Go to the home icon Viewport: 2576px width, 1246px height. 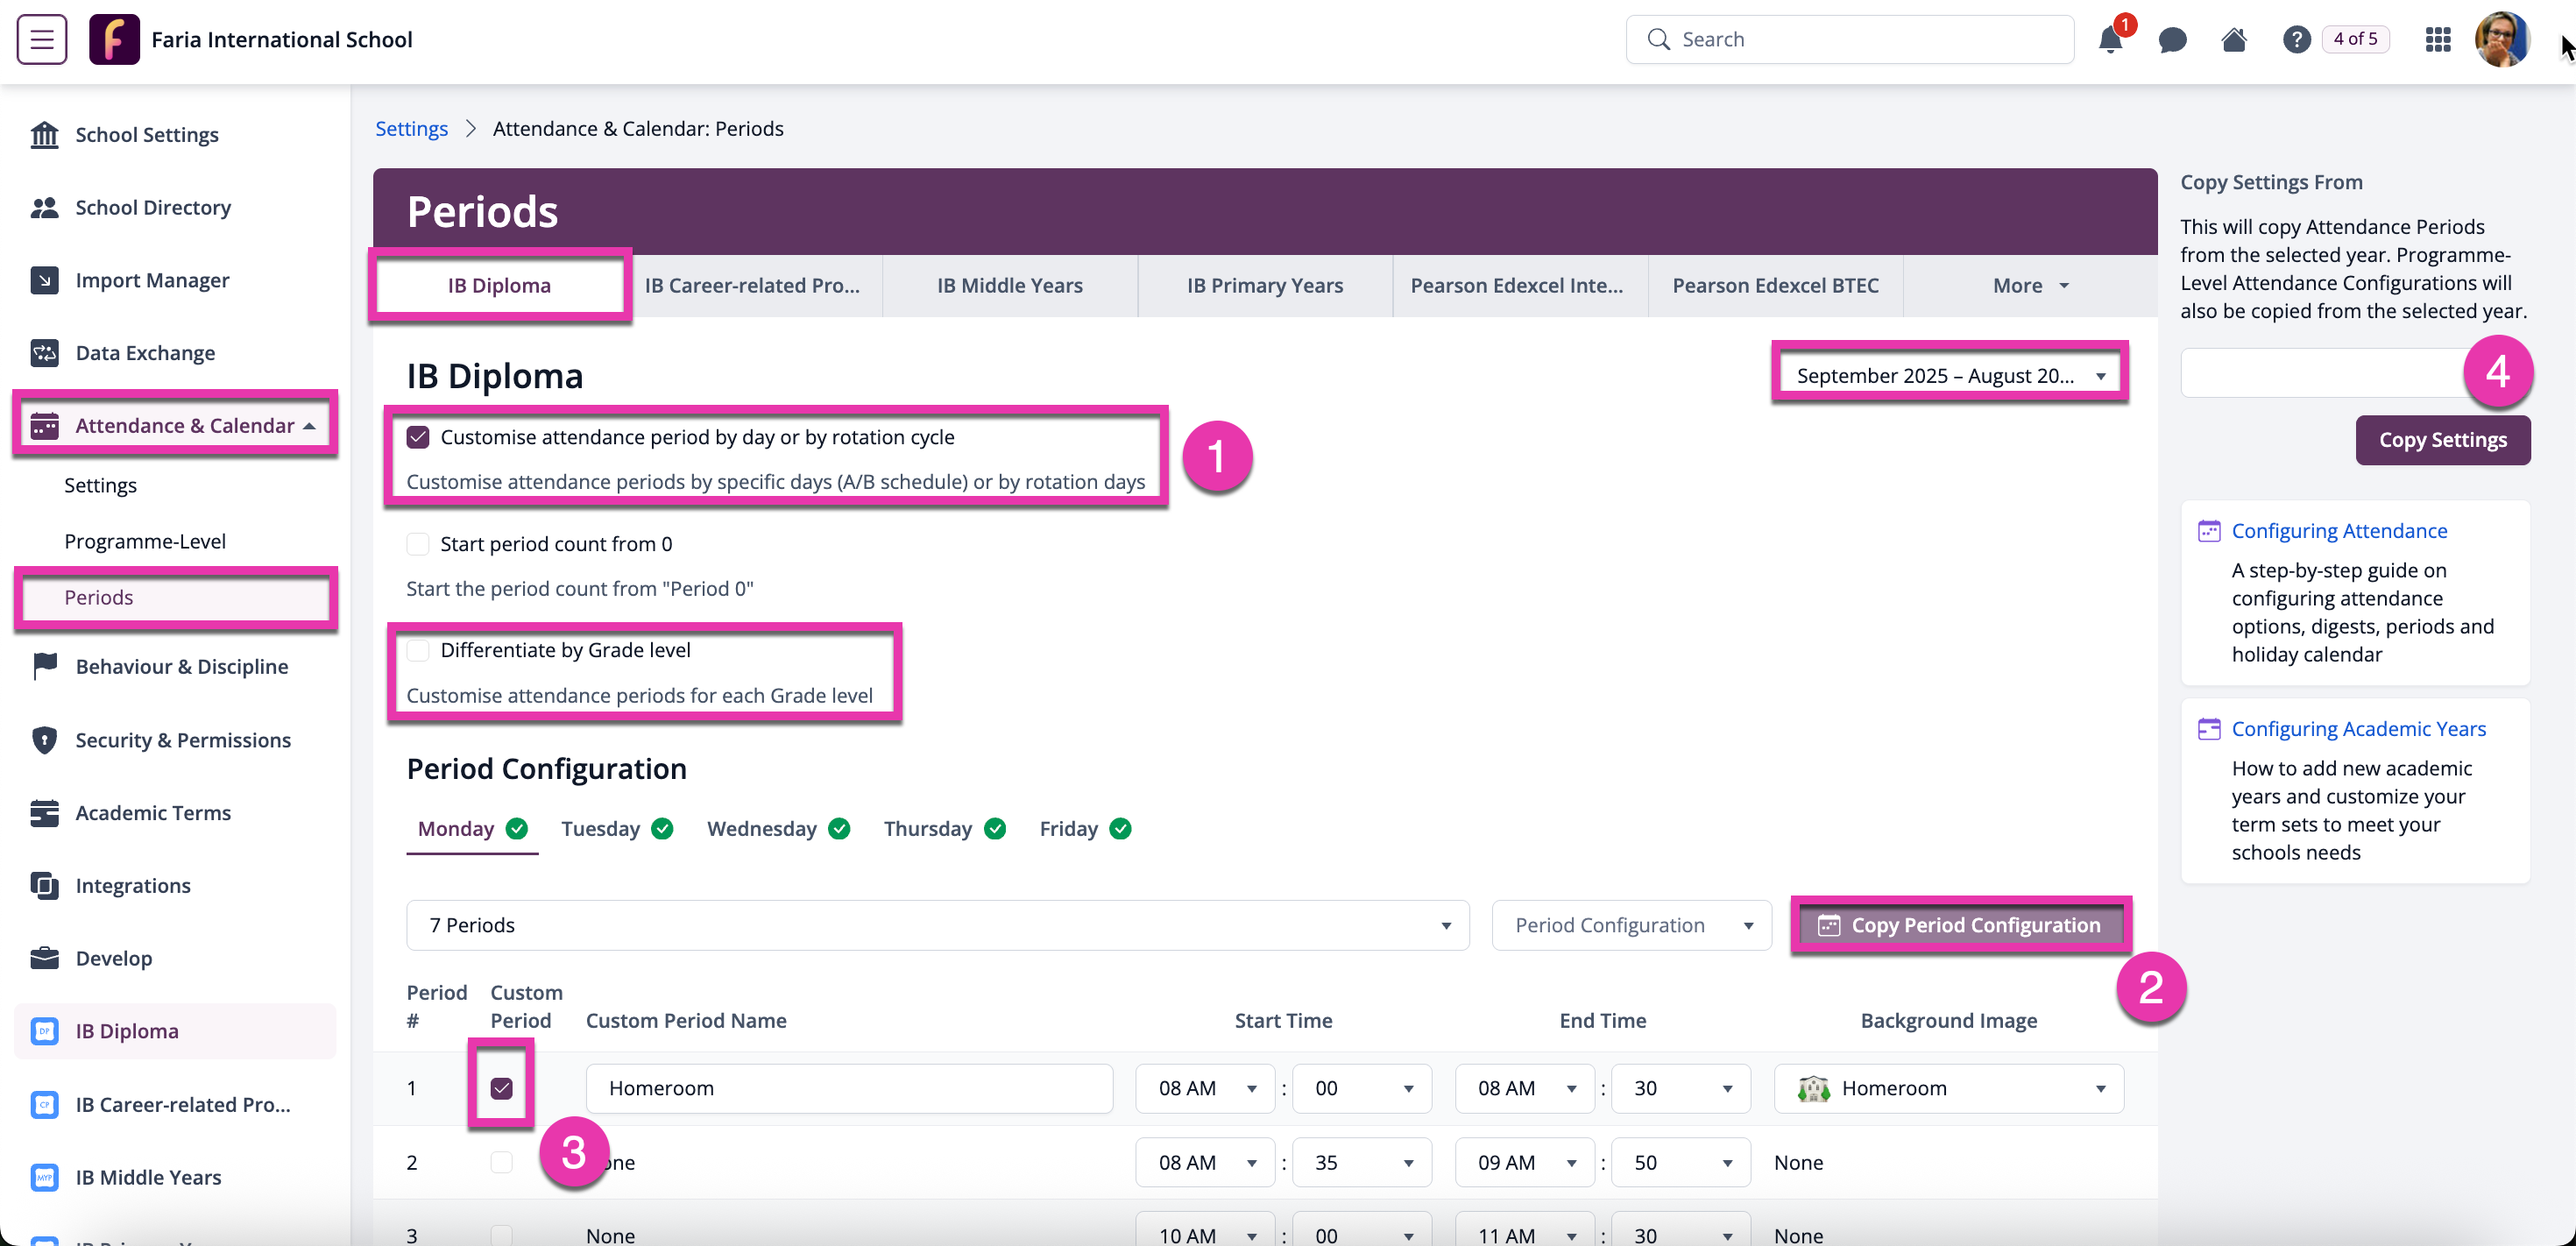tap(2234, 39)
